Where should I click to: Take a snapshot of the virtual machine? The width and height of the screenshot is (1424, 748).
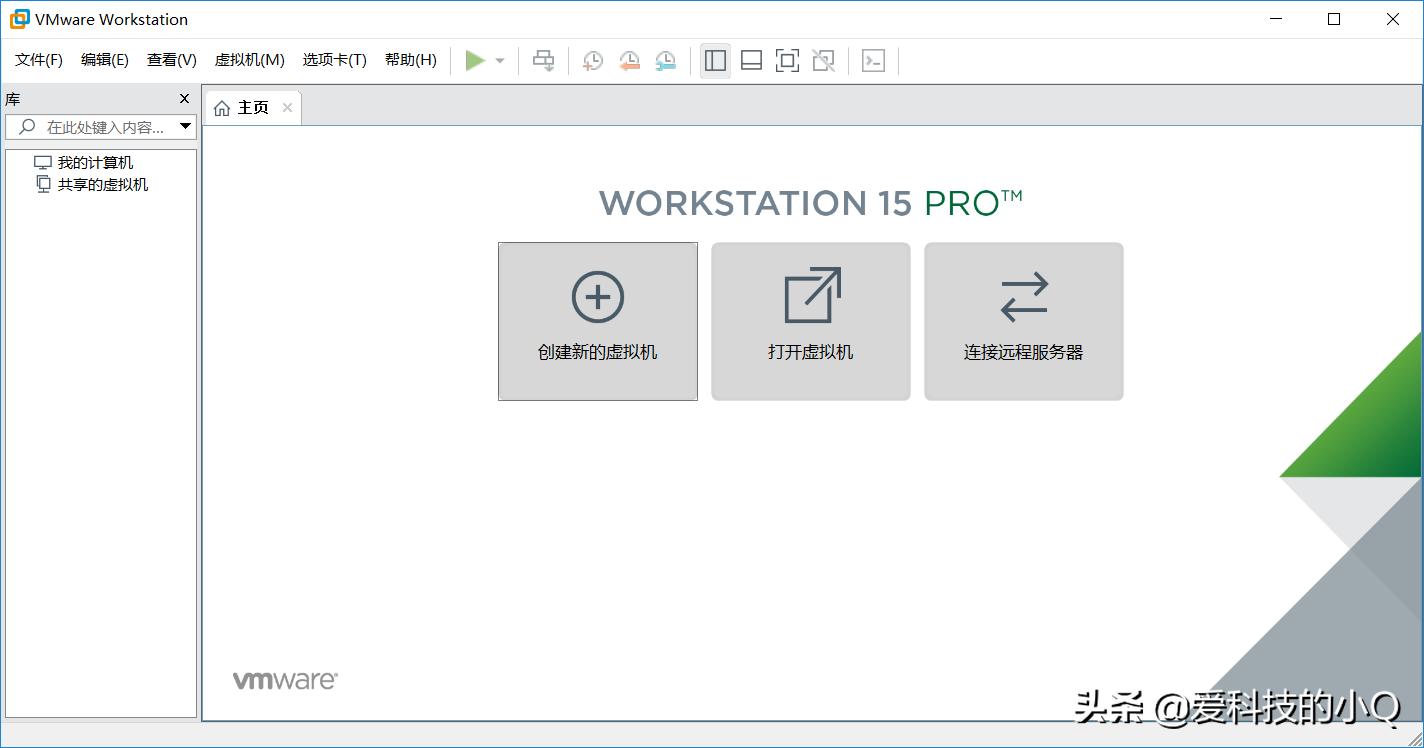(593, 60)
